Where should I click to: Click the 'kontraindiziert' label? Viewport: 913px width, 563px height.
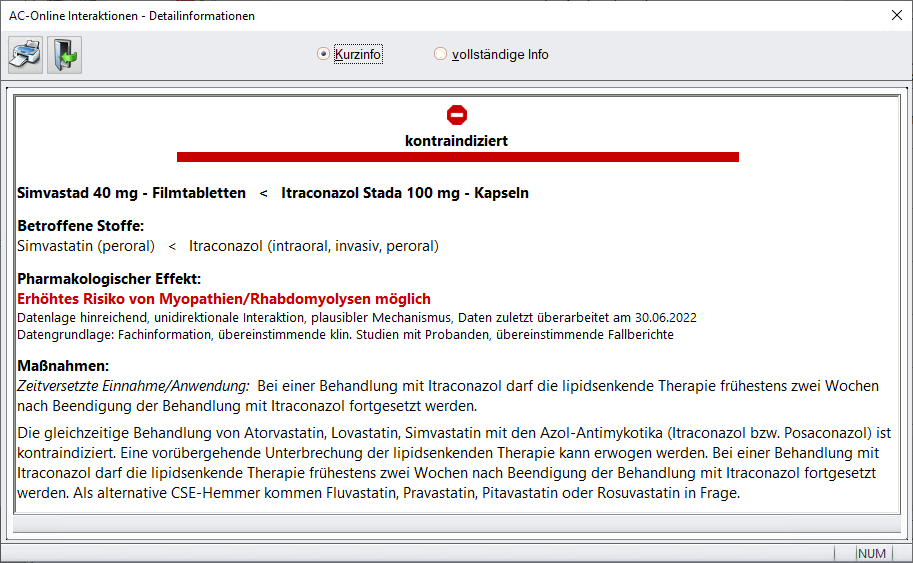click(x=457, y=141)
